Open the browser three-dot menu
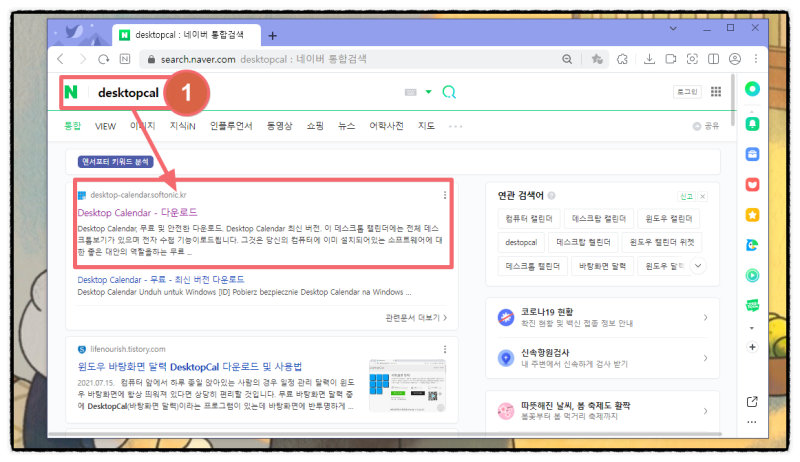The height and width of the screenshot is (462, 800). (x=756, y=59)
